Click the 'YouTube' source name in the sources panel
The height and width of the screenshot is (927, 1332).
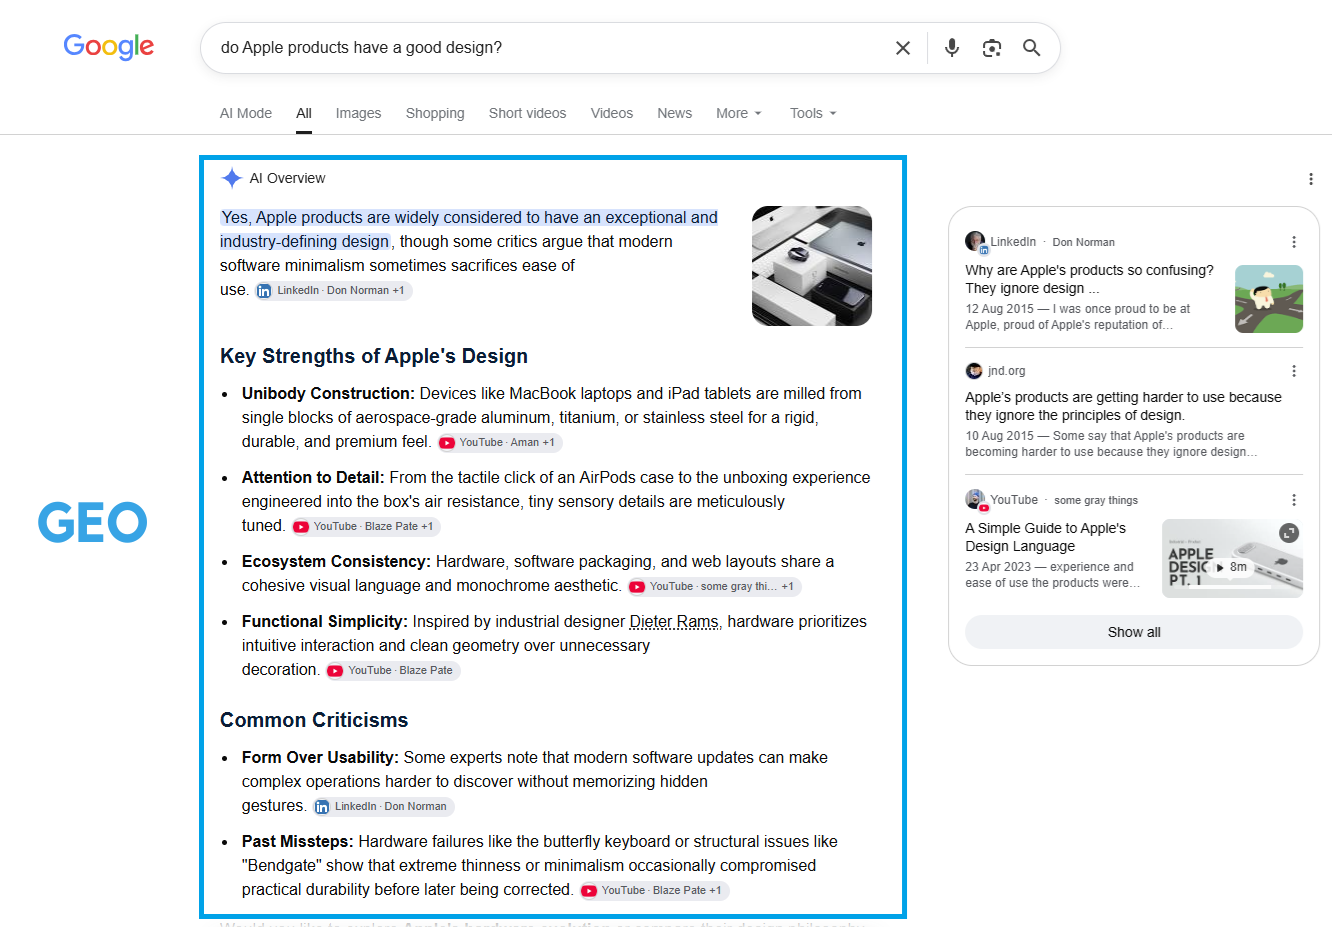[x=1014, y=500]
